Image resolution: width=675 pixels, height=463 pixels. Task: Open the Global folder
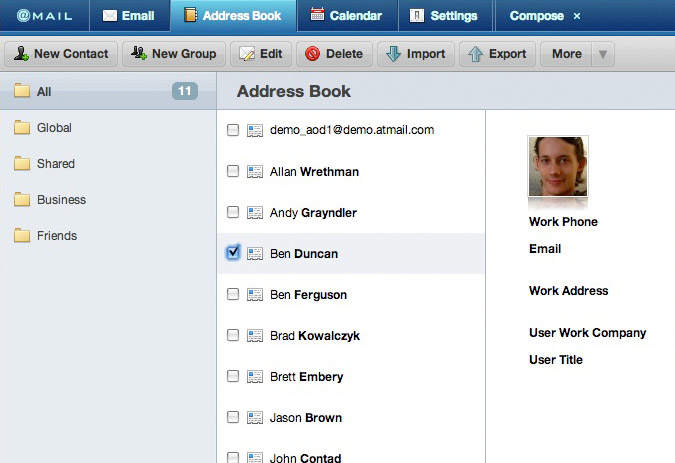[x=108, y=128]
